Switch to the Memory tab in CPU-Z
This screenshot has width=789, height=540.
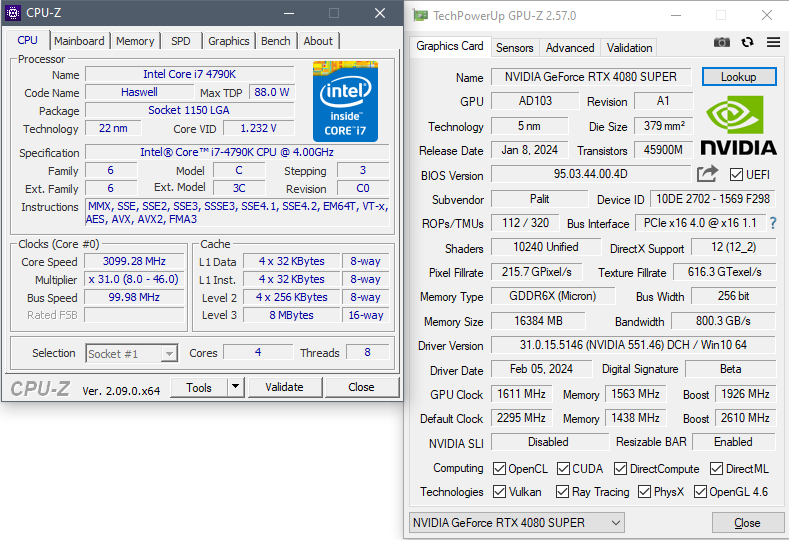point(135,41)
